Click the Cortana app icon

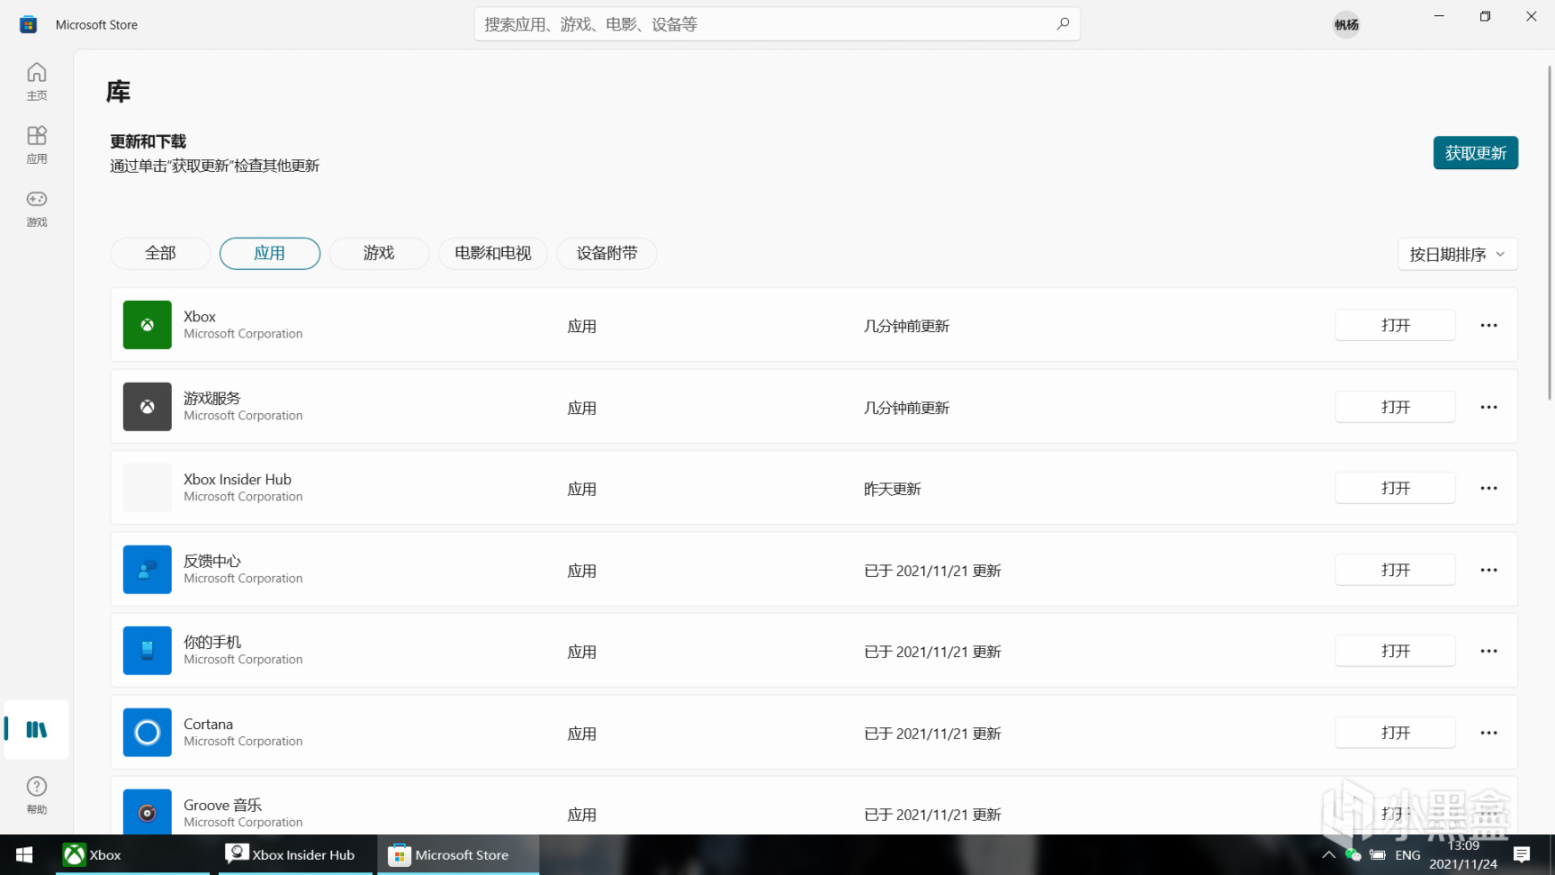click(147, 733)
